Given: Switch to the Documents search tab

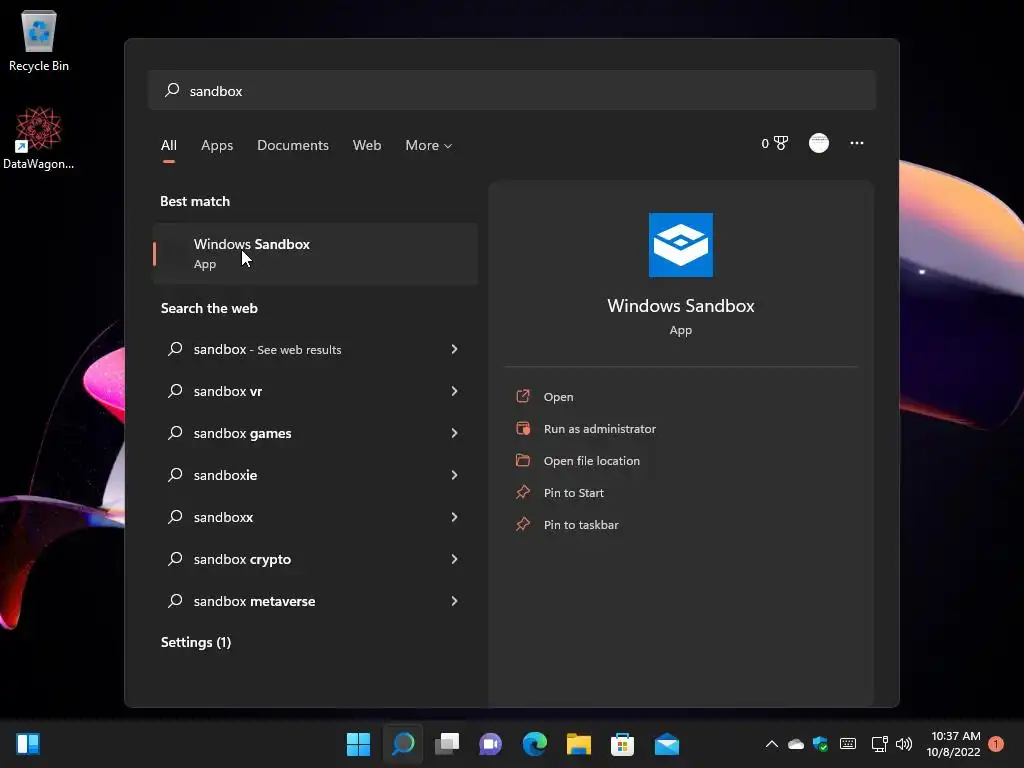Looking at the screenshot, I should [x=293, y=145].
